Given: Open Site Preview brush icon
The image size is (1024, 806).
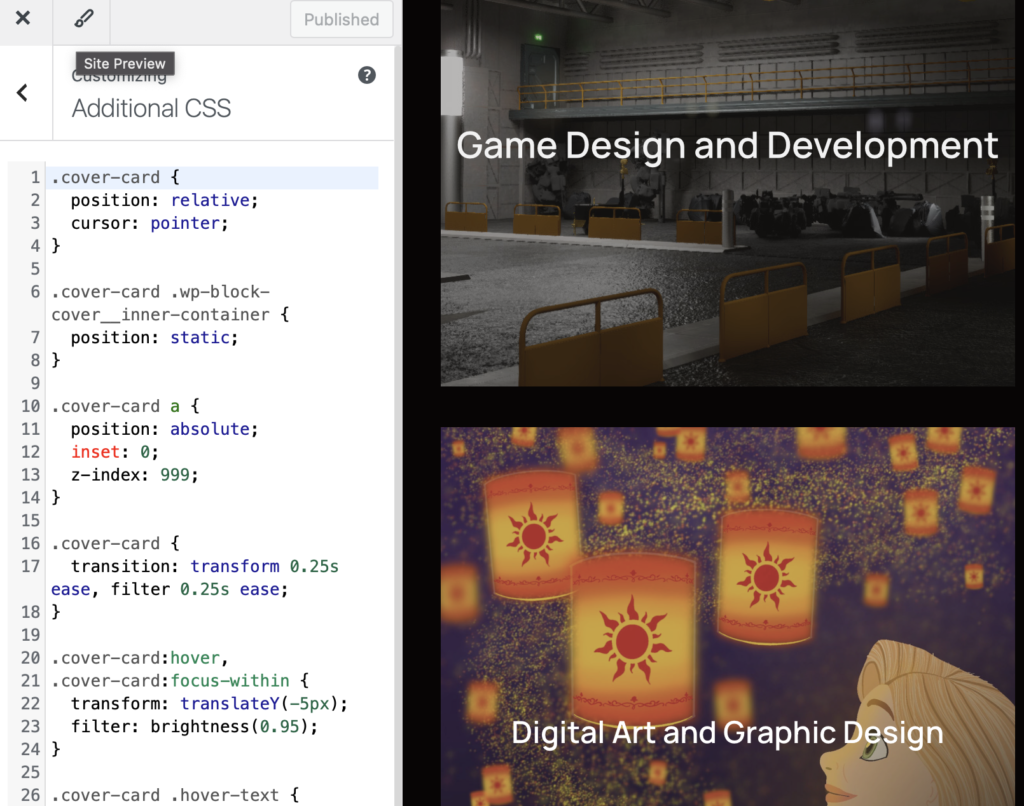Looking at the screenshot, I should [x=83, y=18].
